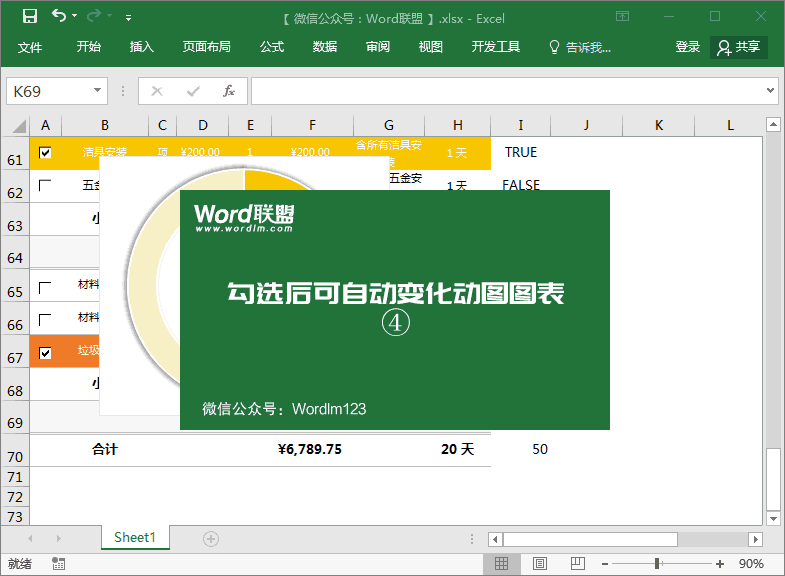
Task: Switch to the 插入 ribbon tab
Action: (x=142, y=47)
